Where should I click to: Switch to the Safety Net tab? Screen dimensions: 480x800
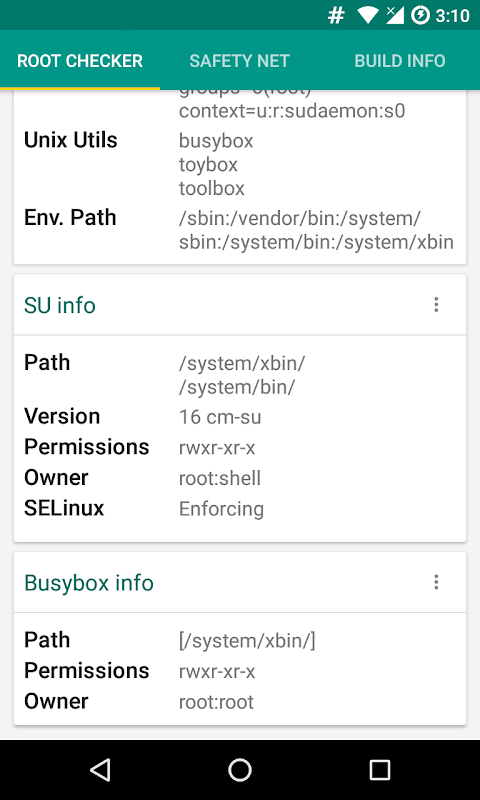click(239, 61)
